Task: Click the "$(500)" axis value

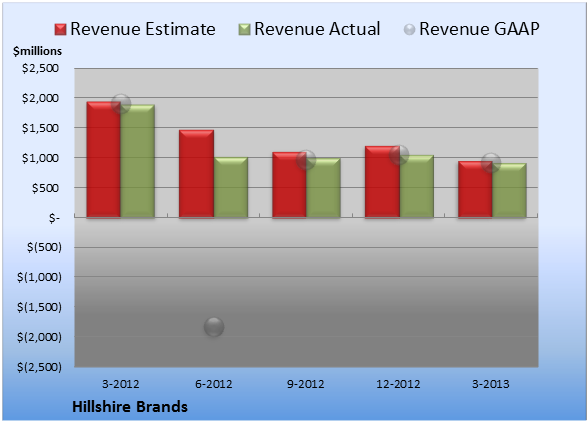Action: (44, 248)
